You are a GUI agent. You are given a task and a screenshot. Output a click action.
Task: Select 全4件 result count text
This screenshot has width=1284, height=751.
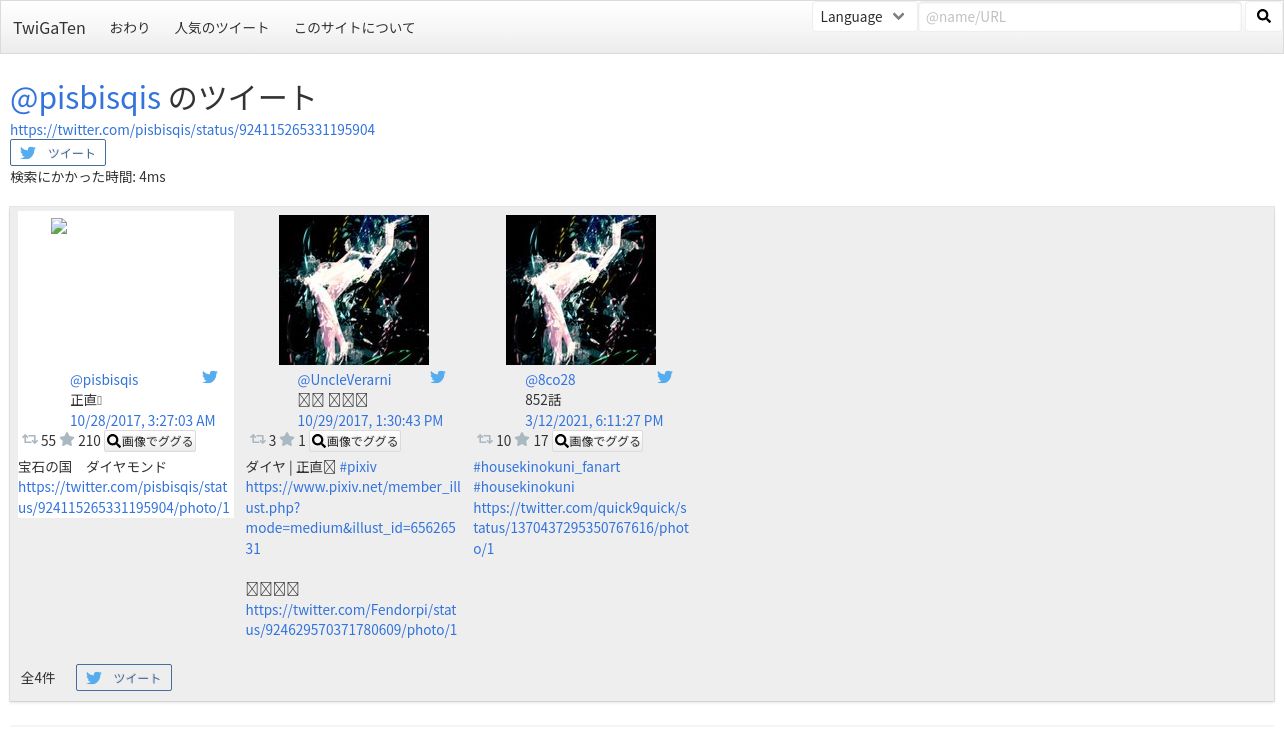pos(38,678)
